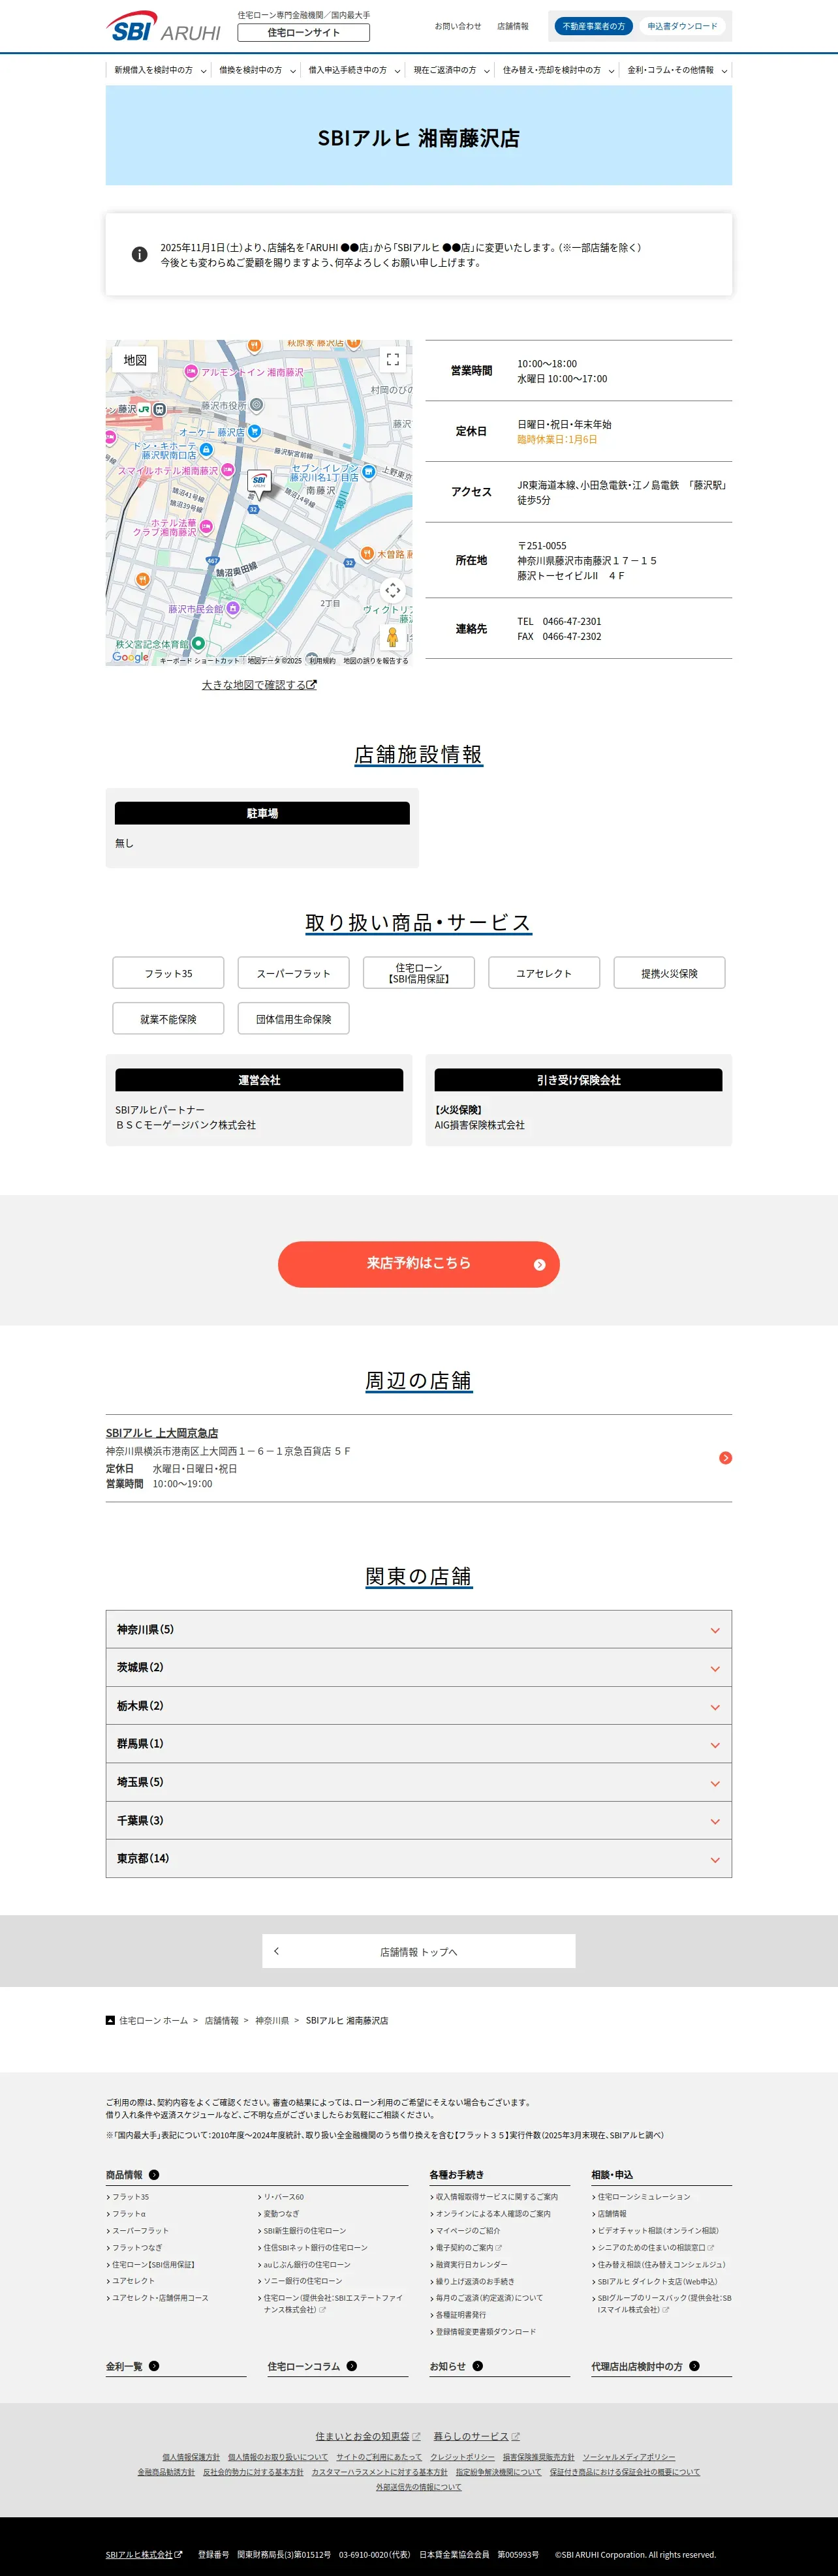
Task: Open 個人情報保護方針 footer link
Action: coord(191,2457)
